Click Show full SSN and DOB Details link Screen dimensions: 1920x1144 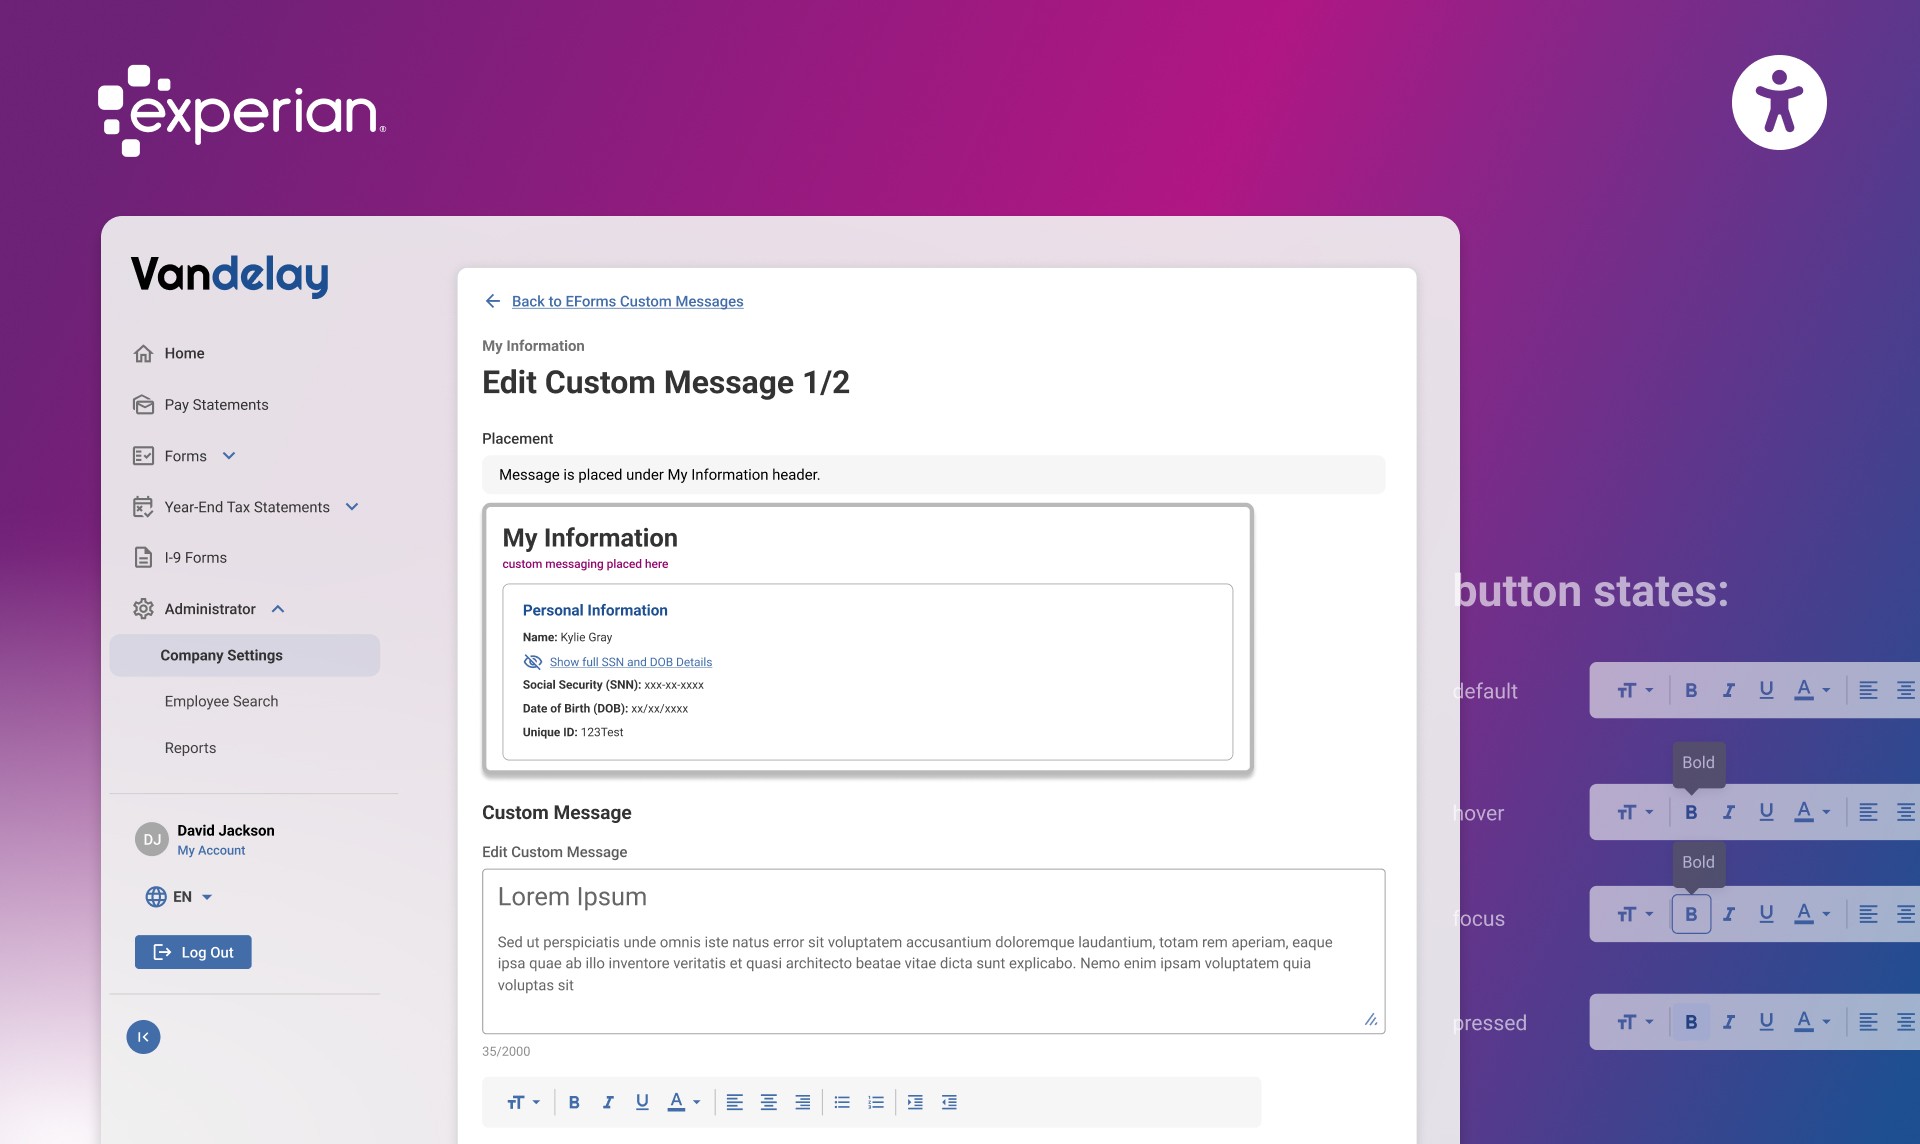pyautogui.click(x=631, y=662)
